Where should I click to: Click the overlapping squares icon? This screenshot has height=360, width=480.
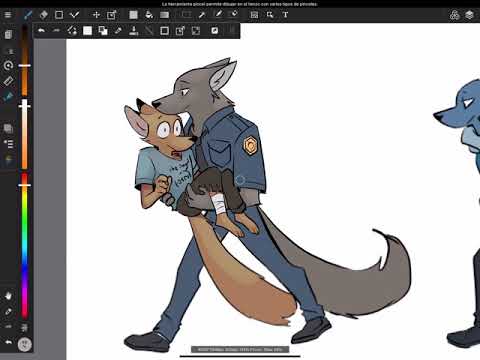click(x=103, y=31)
